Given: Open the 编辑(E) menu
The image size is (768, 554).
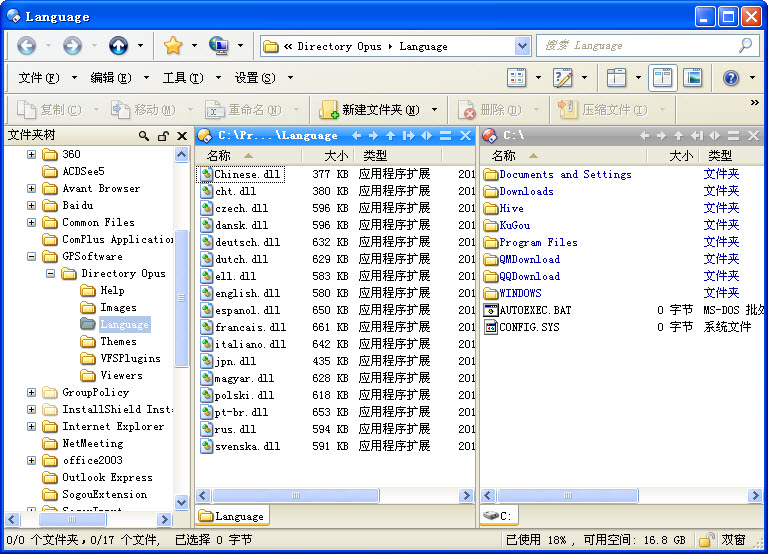Looking at the screenshot, I should 111,78.
